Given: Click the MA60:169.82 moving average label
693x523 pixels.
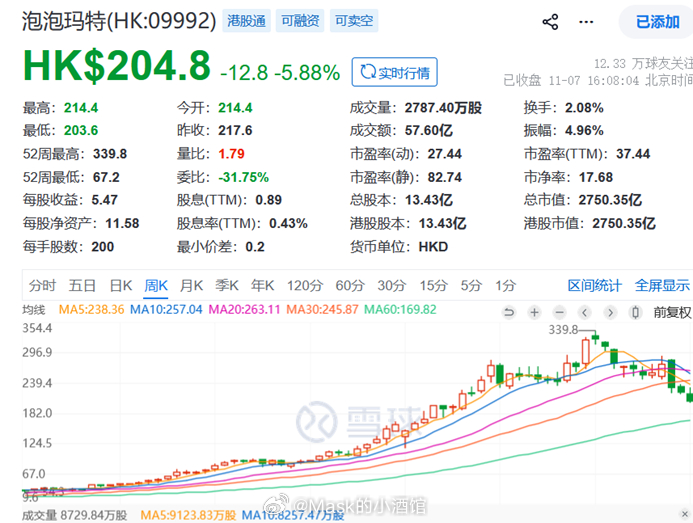Looking at the screenshot, I should pyautogui.click(x=400, y=309).
